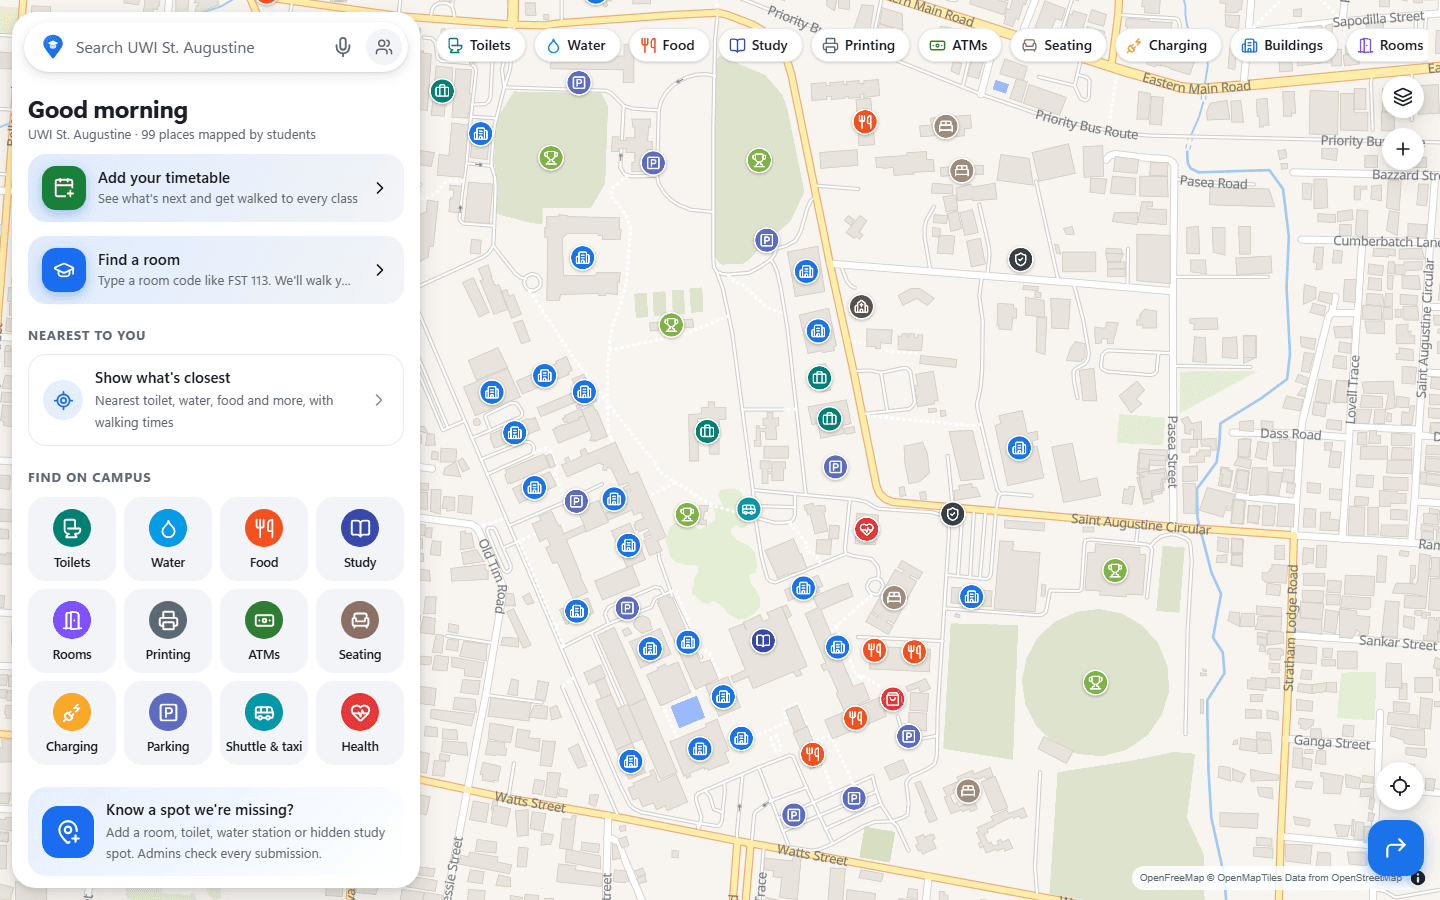Viewport: 1440px width, 900px height.
Task: Open the Food category tile
Action: tap(264, 539)
